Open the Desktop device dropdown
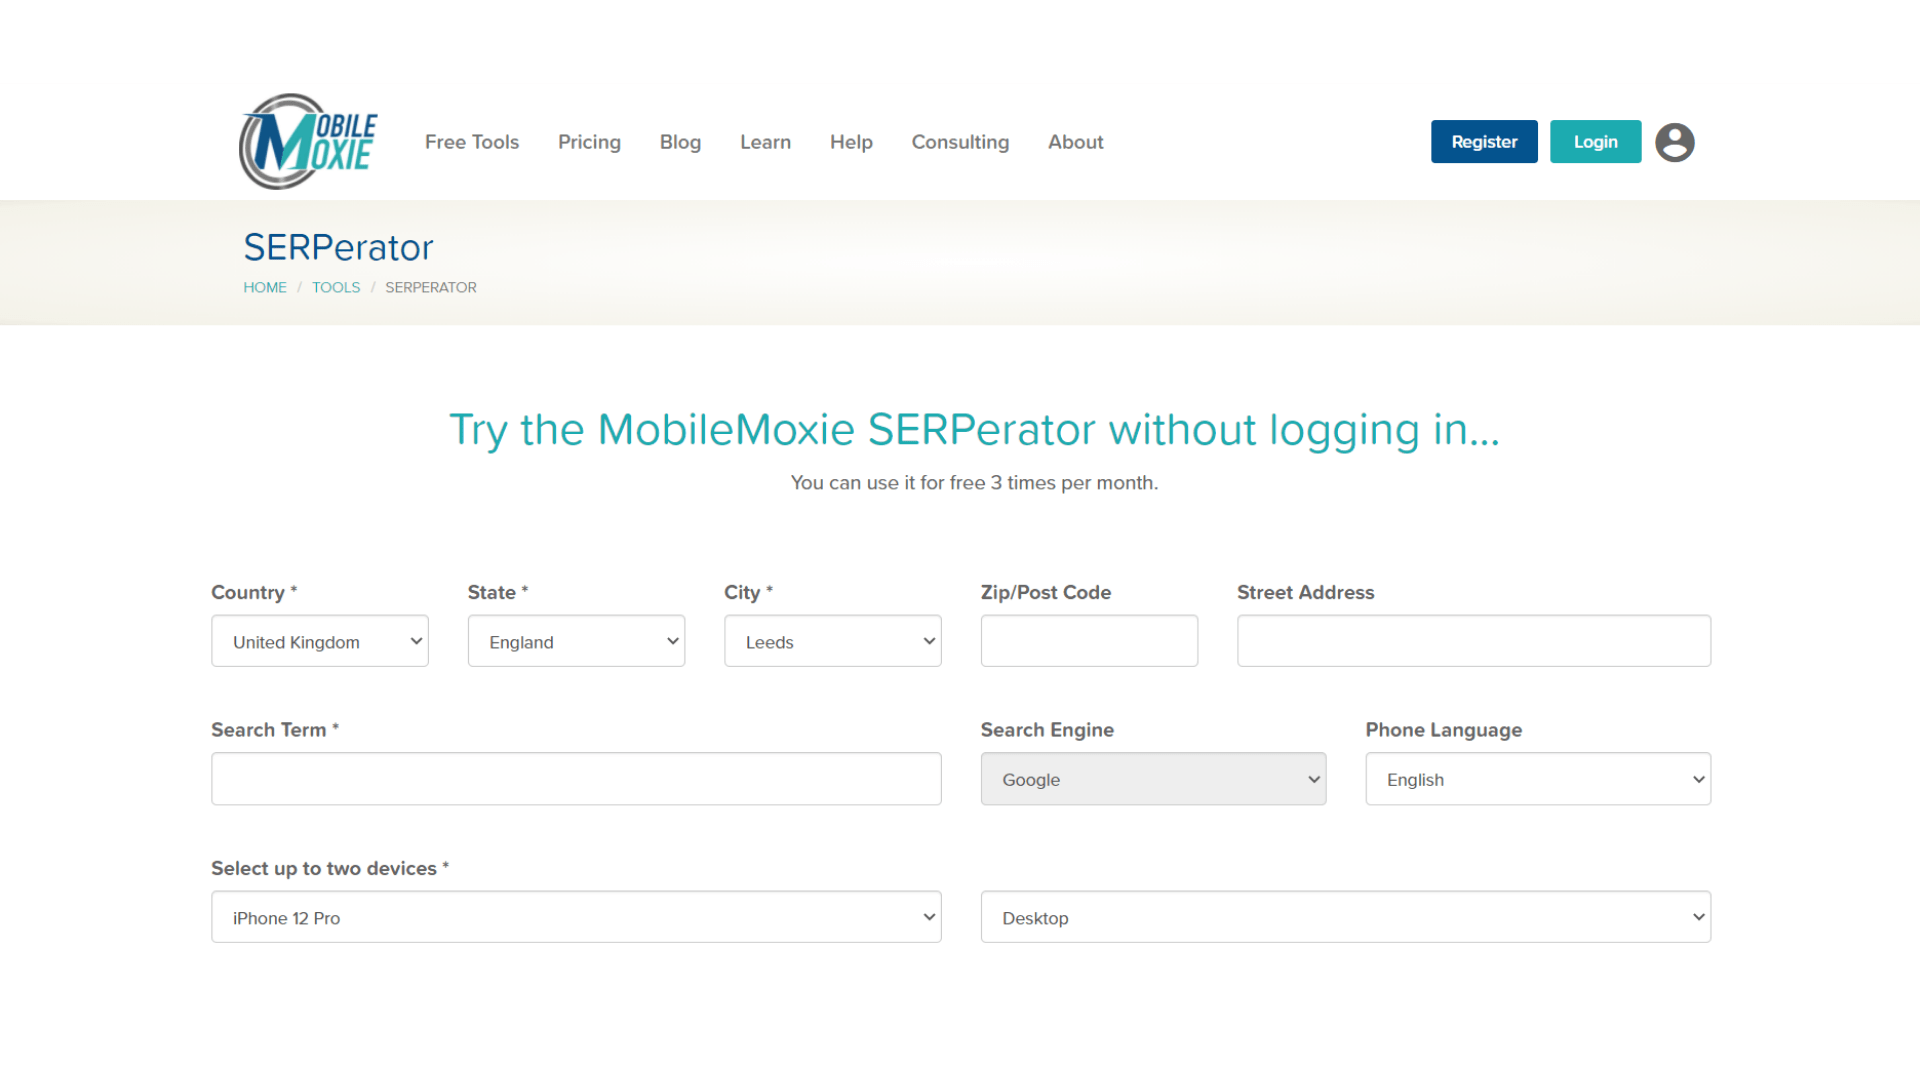1920x1080 pixels. click(1346, 917)
